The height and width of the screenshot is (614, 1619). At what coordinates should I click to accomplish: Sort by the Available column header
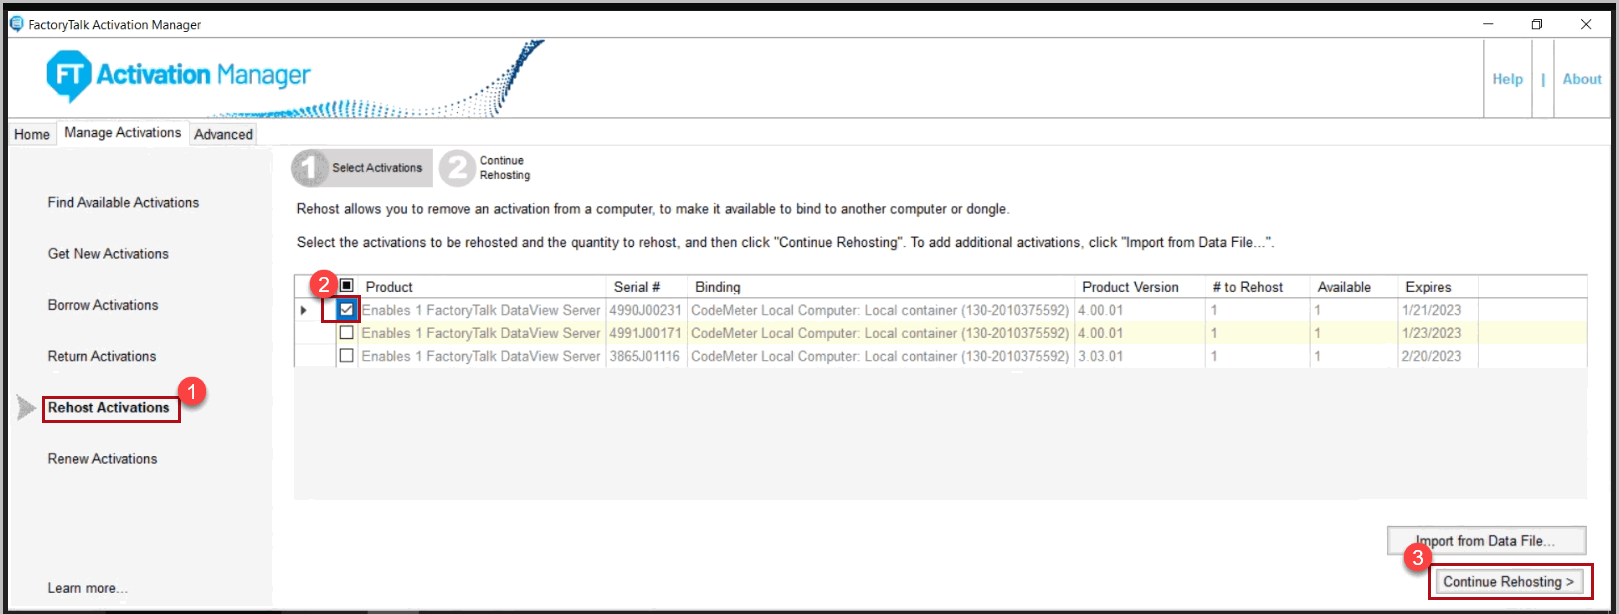coord(1353,287)
